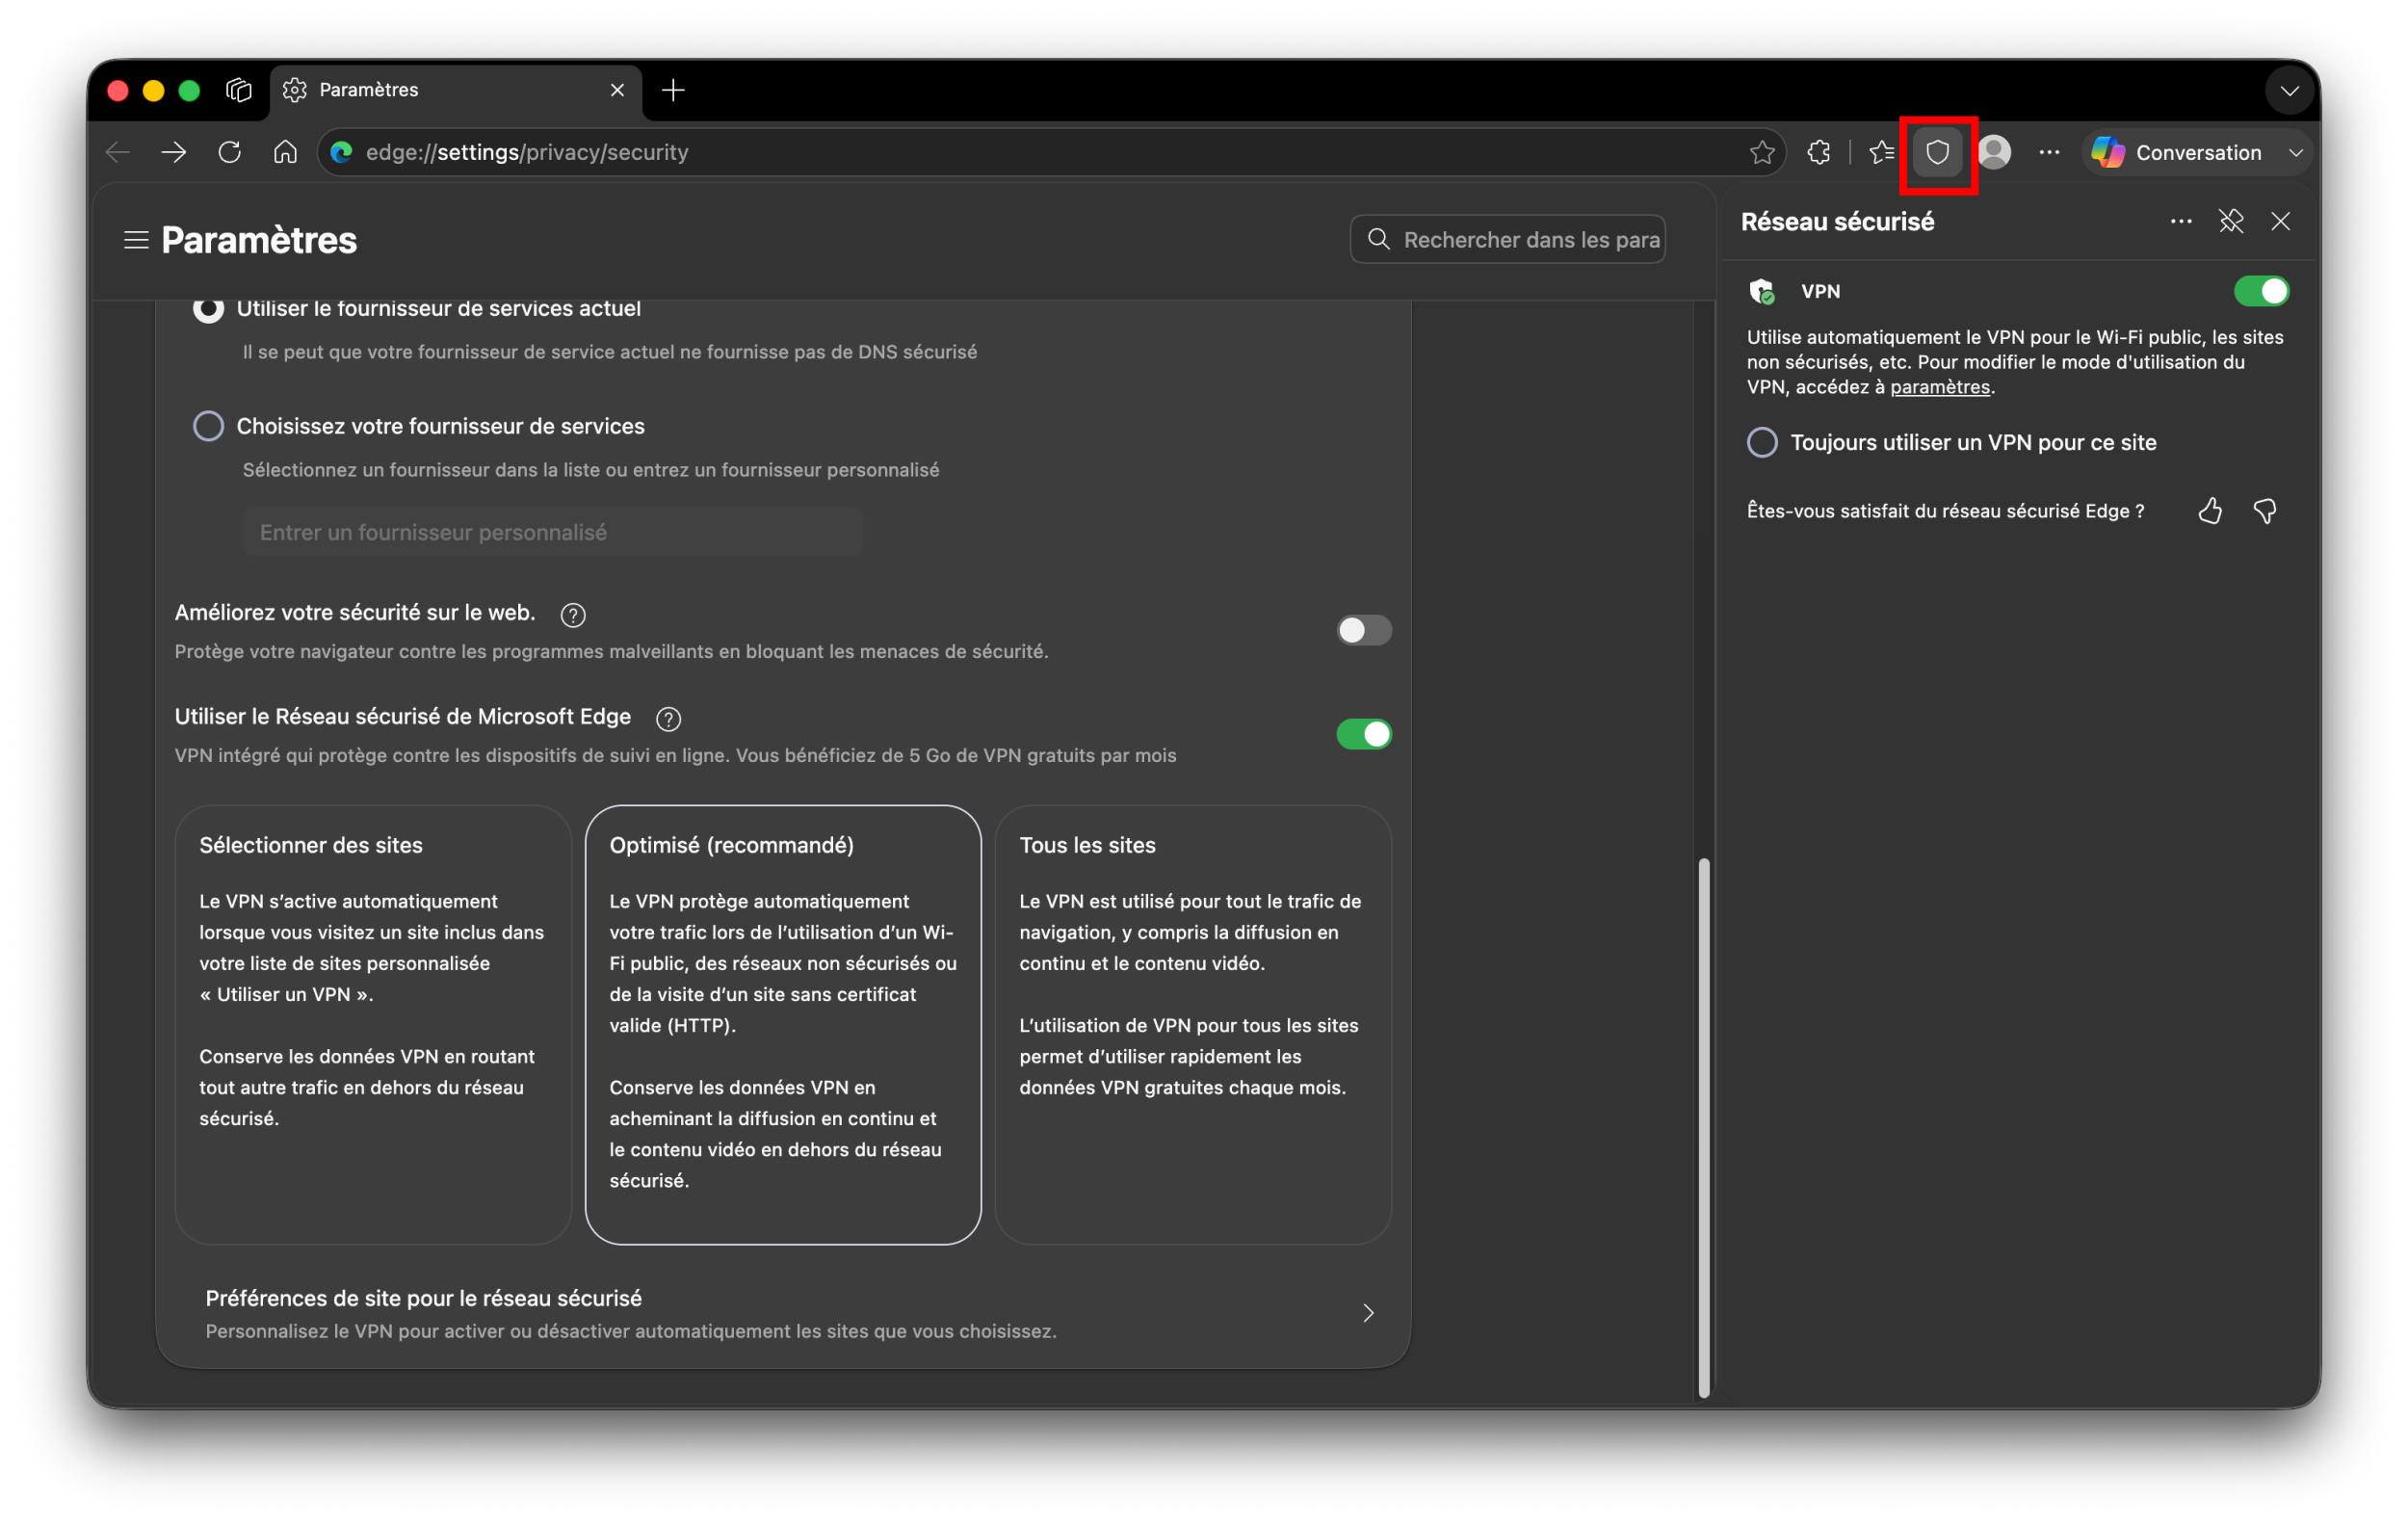Reload the page with refresh icon
The height and width of the screenshot is (1524, 2408).
pyautogui.click(x=230, y=152)
